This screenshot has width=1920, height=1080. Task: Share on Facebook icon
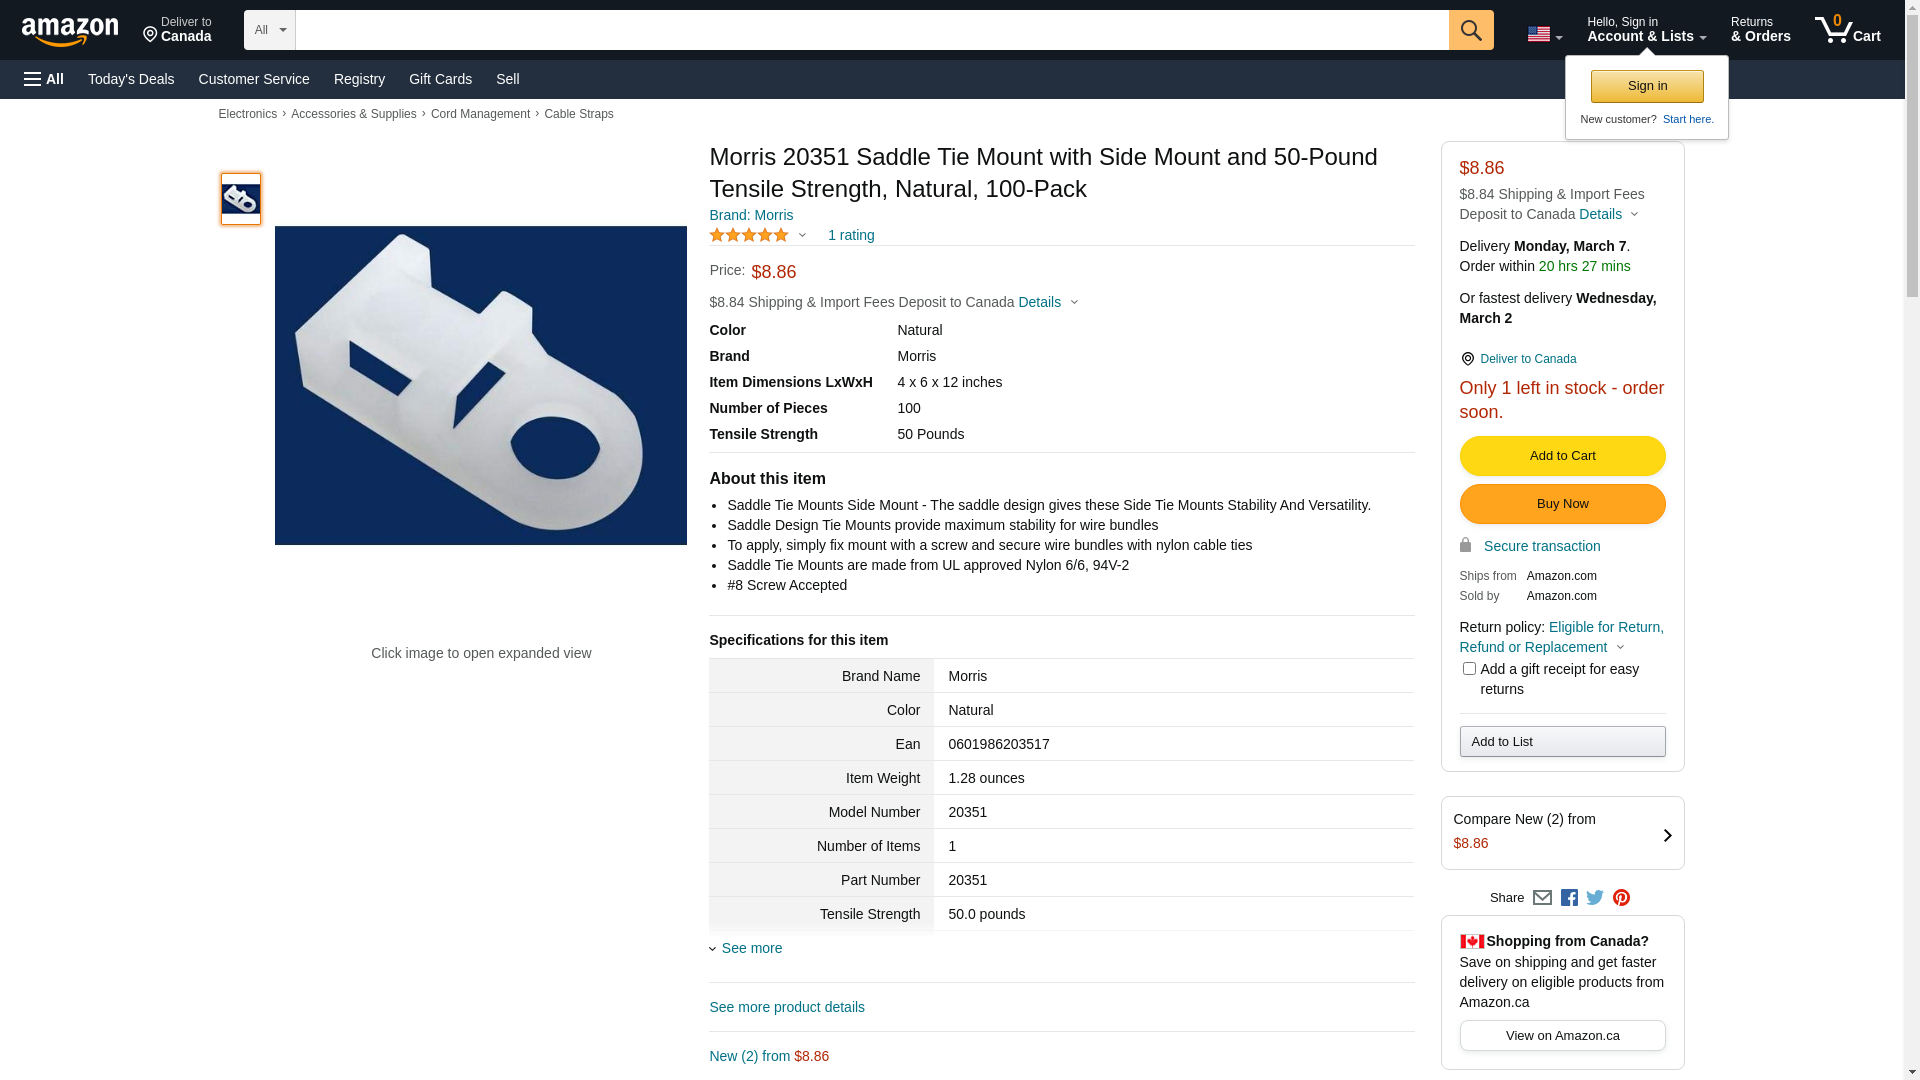(x=1569, y=898)
